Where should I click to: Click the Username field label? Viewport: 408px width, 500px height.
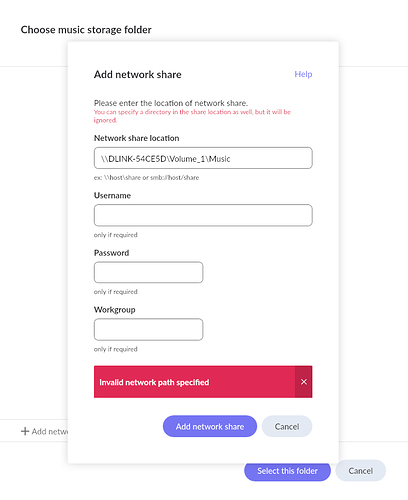[112, 195]
